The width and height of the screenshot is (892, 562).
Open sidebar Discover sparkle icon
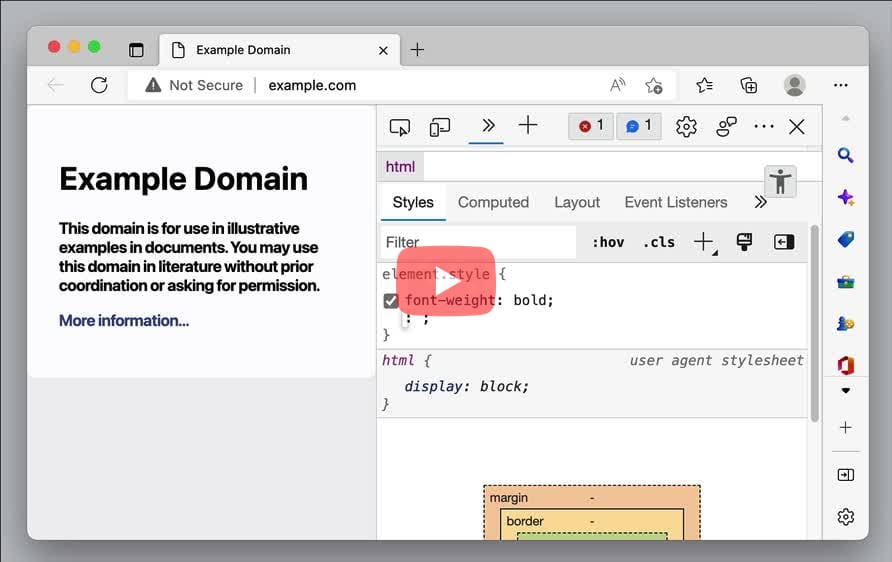point(846,197)
